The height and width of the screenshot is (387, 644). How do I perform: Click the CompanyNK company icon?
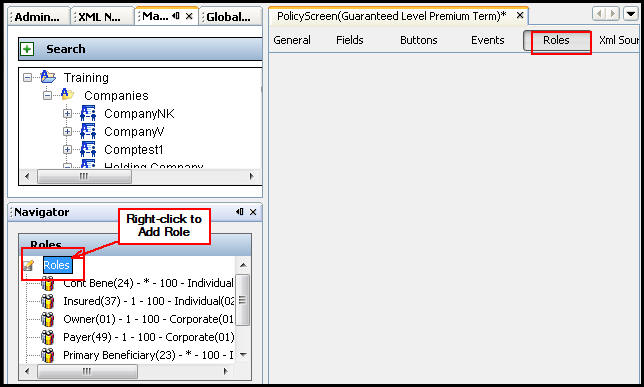[88, 113]
